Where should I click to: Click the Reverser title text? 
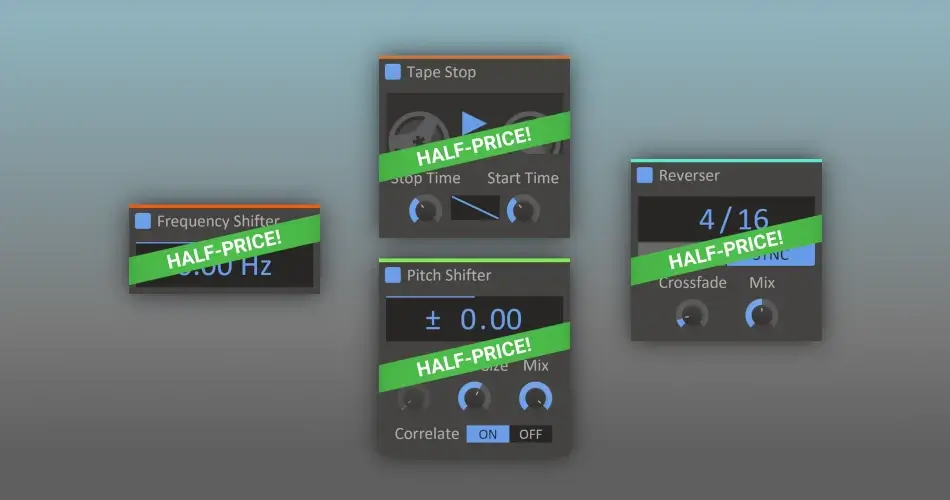click(689, 175)
